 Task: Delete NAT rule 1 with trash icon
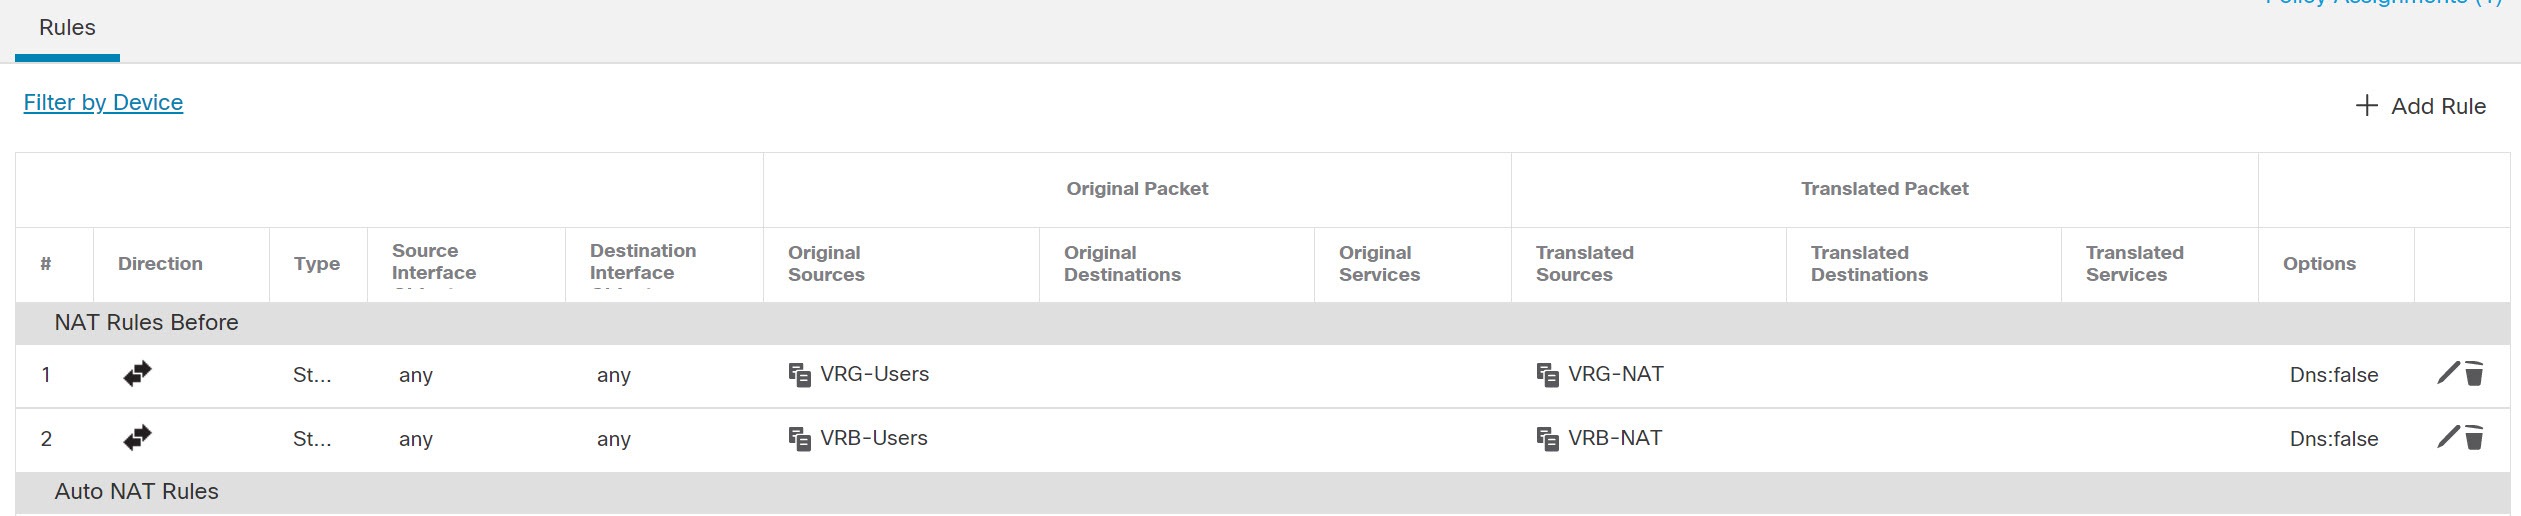[x=2474, y=374]
